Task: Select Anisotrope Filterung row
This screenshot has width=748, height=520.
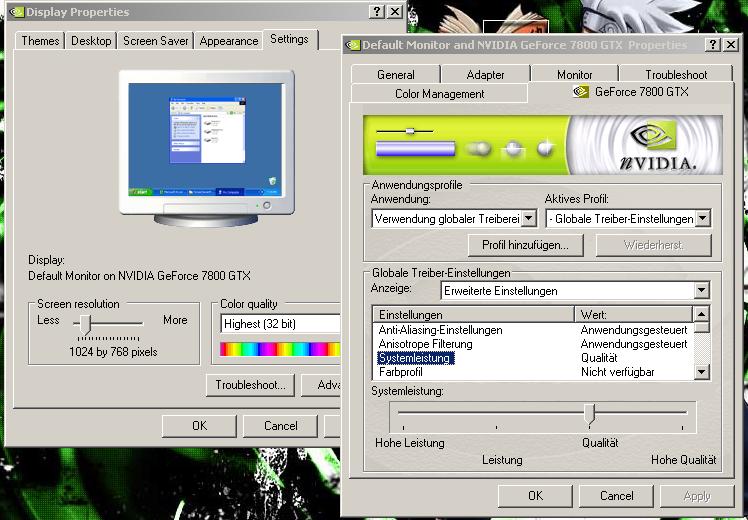Action: point(533,344)
